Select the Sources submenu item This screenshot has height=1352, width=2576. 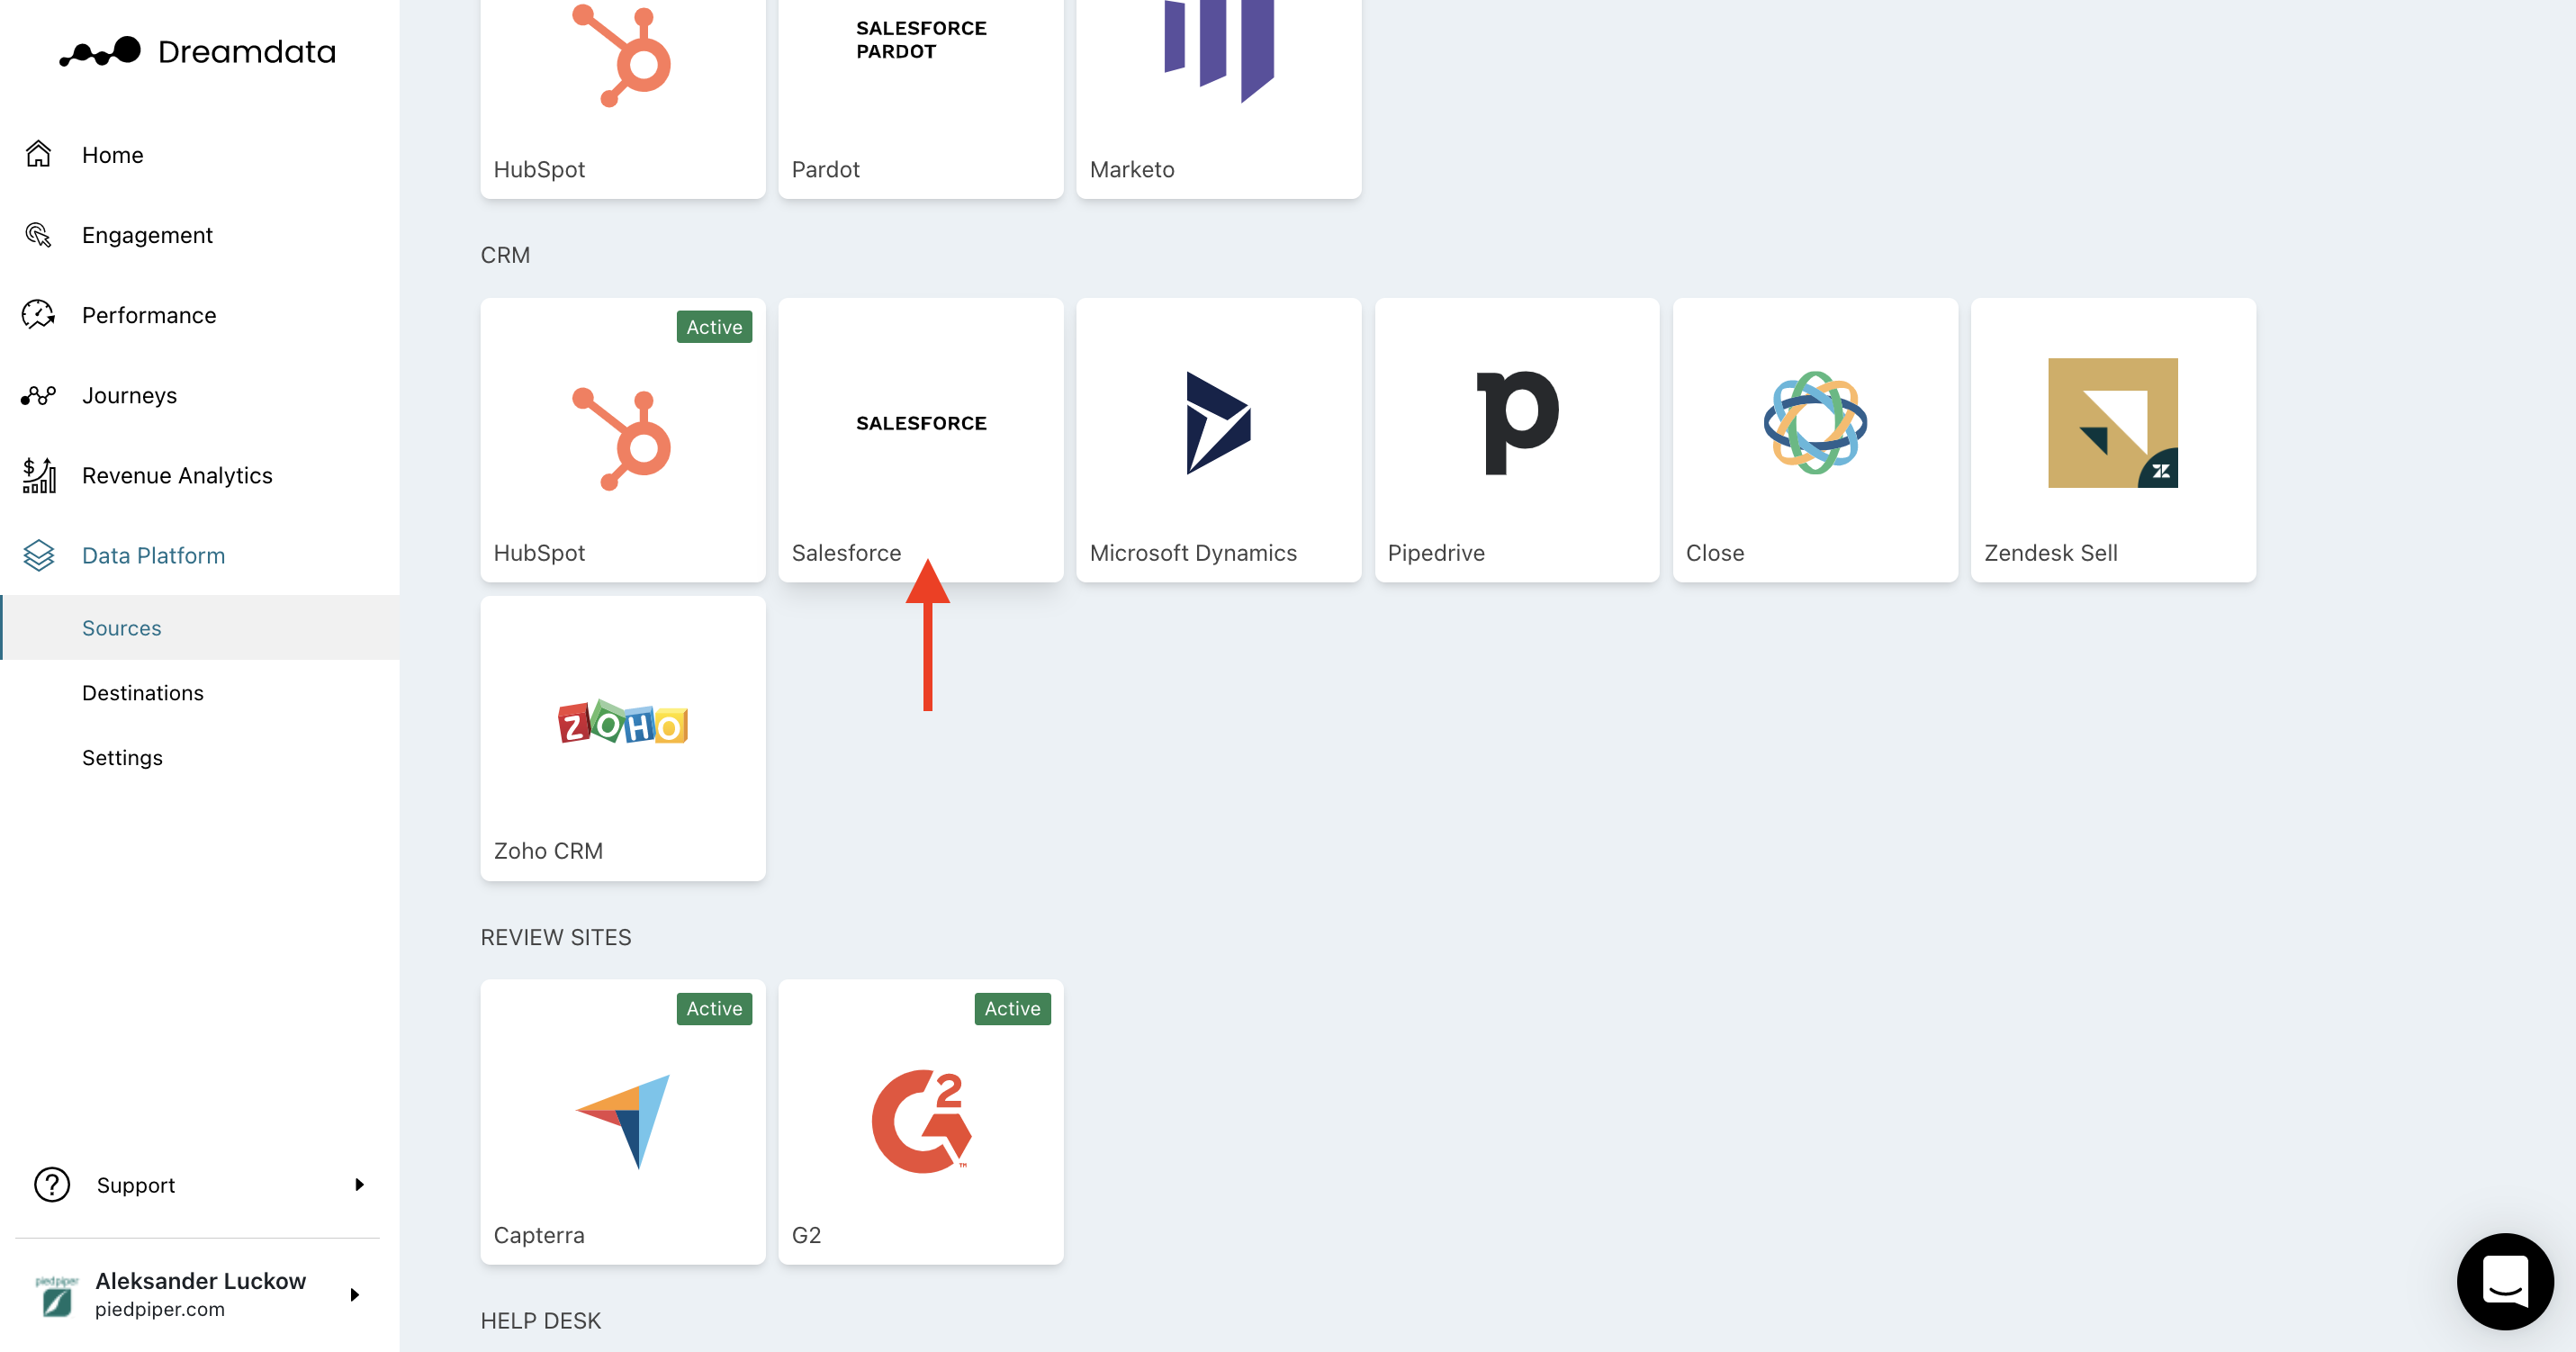click(x=200, y=628)
